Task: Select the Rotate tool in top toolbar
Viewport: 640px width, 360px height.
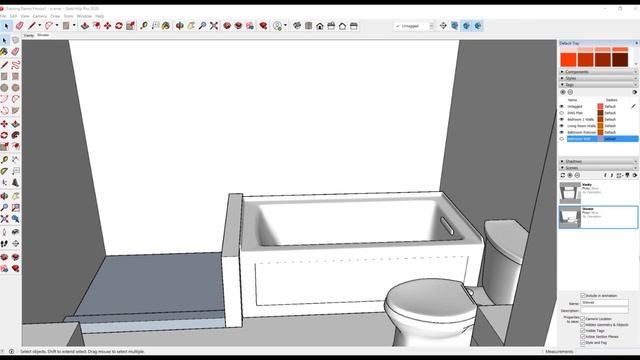Action: click(119, 26)
